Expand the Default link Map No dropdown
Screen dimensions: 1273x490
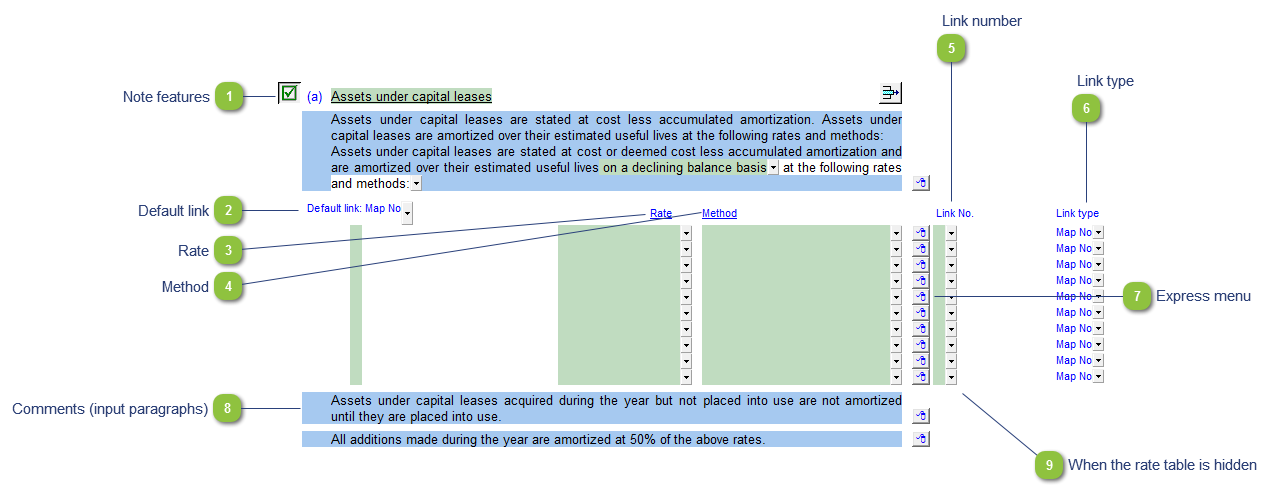click(x=407, y=213)
